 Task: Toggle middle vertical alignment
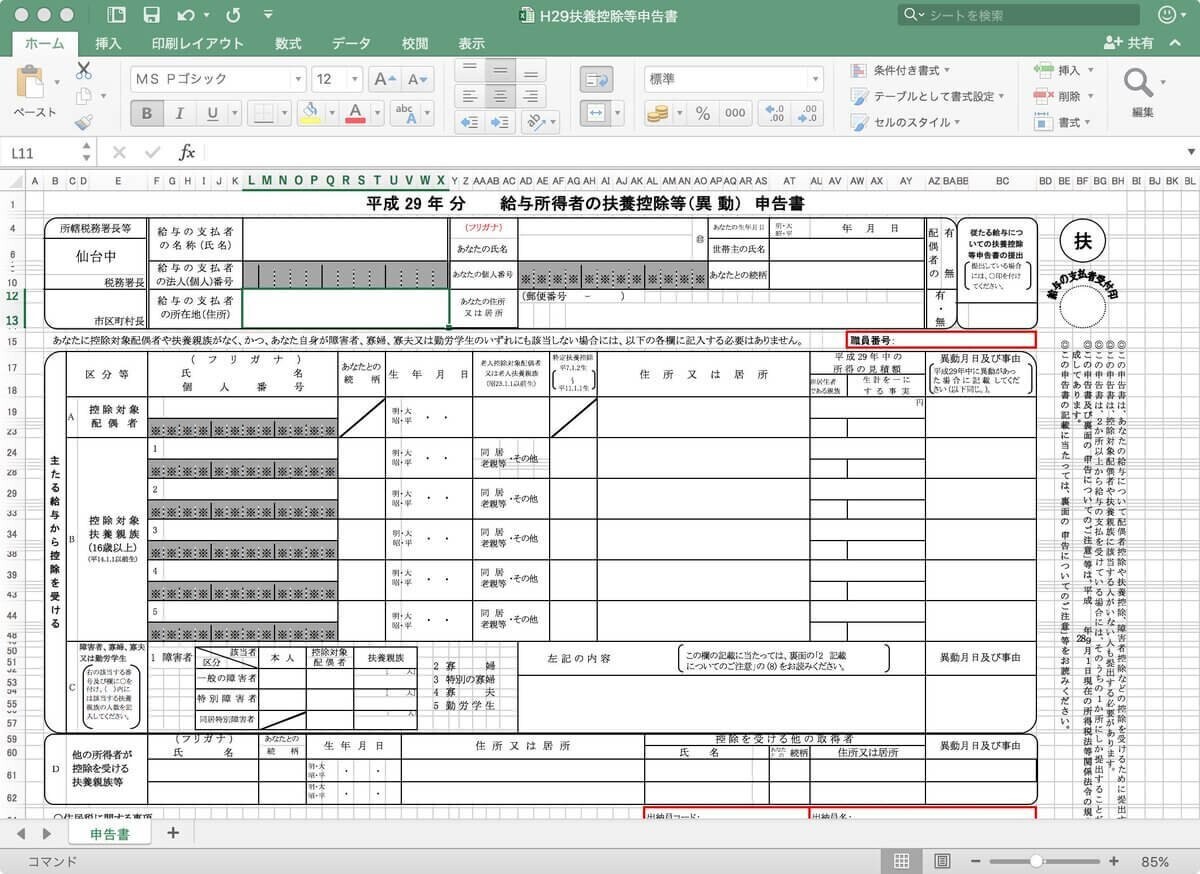(x=501, y=70)
